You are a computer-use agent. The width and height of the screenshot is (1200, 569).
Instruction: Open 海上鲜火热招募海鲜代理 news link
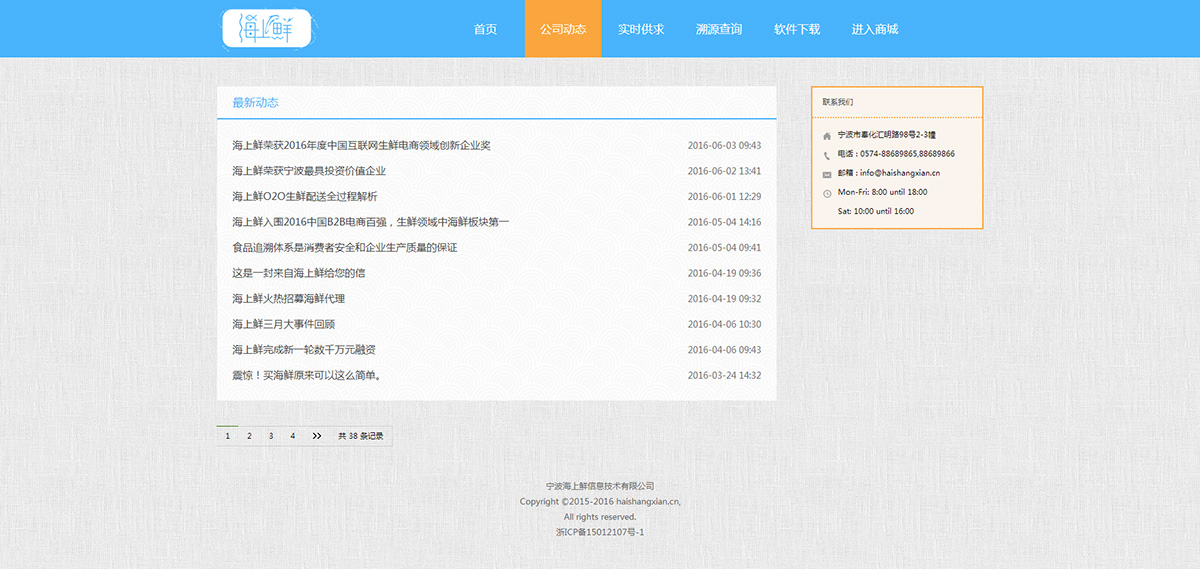click(x=288, y=299)
